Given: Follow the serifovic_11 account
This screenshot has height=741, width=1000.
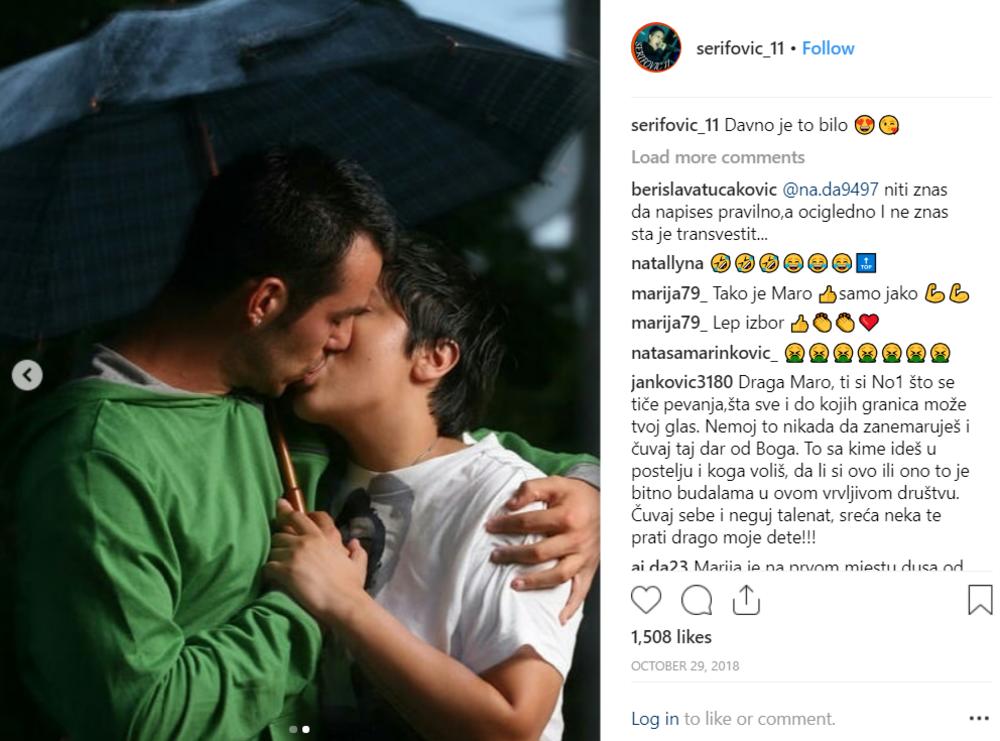Looking at the screenshot, I should tap(828, 48).
